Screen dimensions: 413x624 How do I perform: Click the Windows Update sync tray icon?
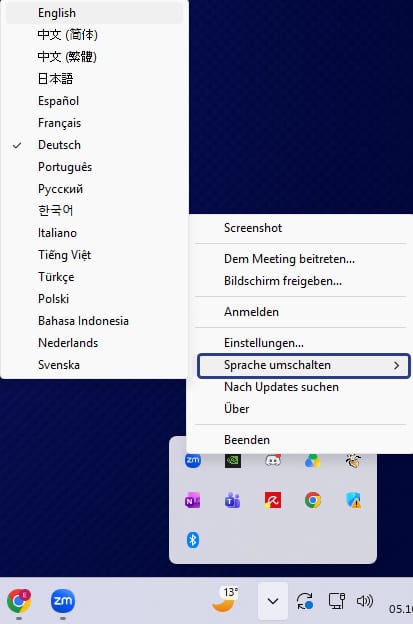305,601
